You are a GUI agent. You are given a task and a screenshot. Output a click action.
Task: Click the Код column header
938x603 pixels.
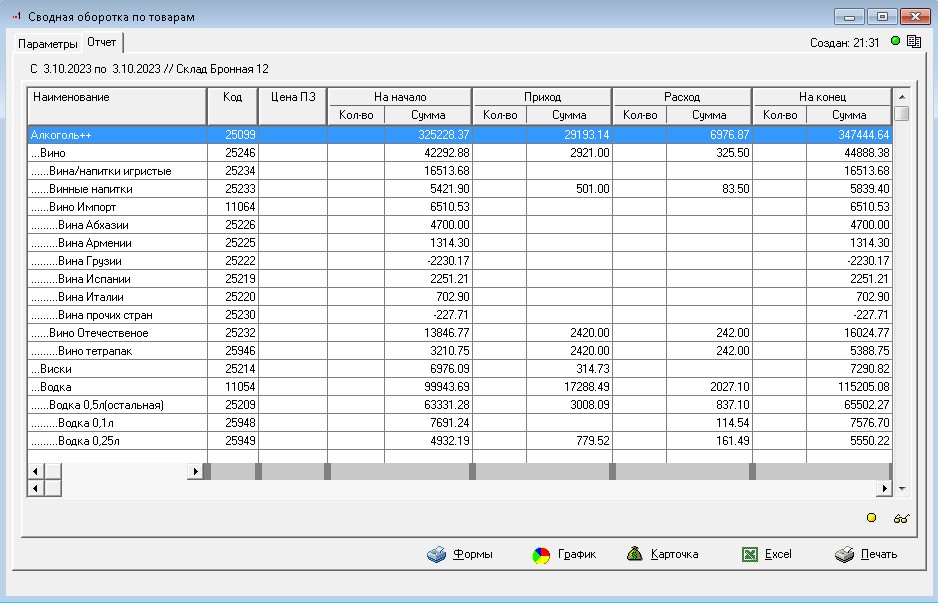pyautogui.click(x=232, y=97)
